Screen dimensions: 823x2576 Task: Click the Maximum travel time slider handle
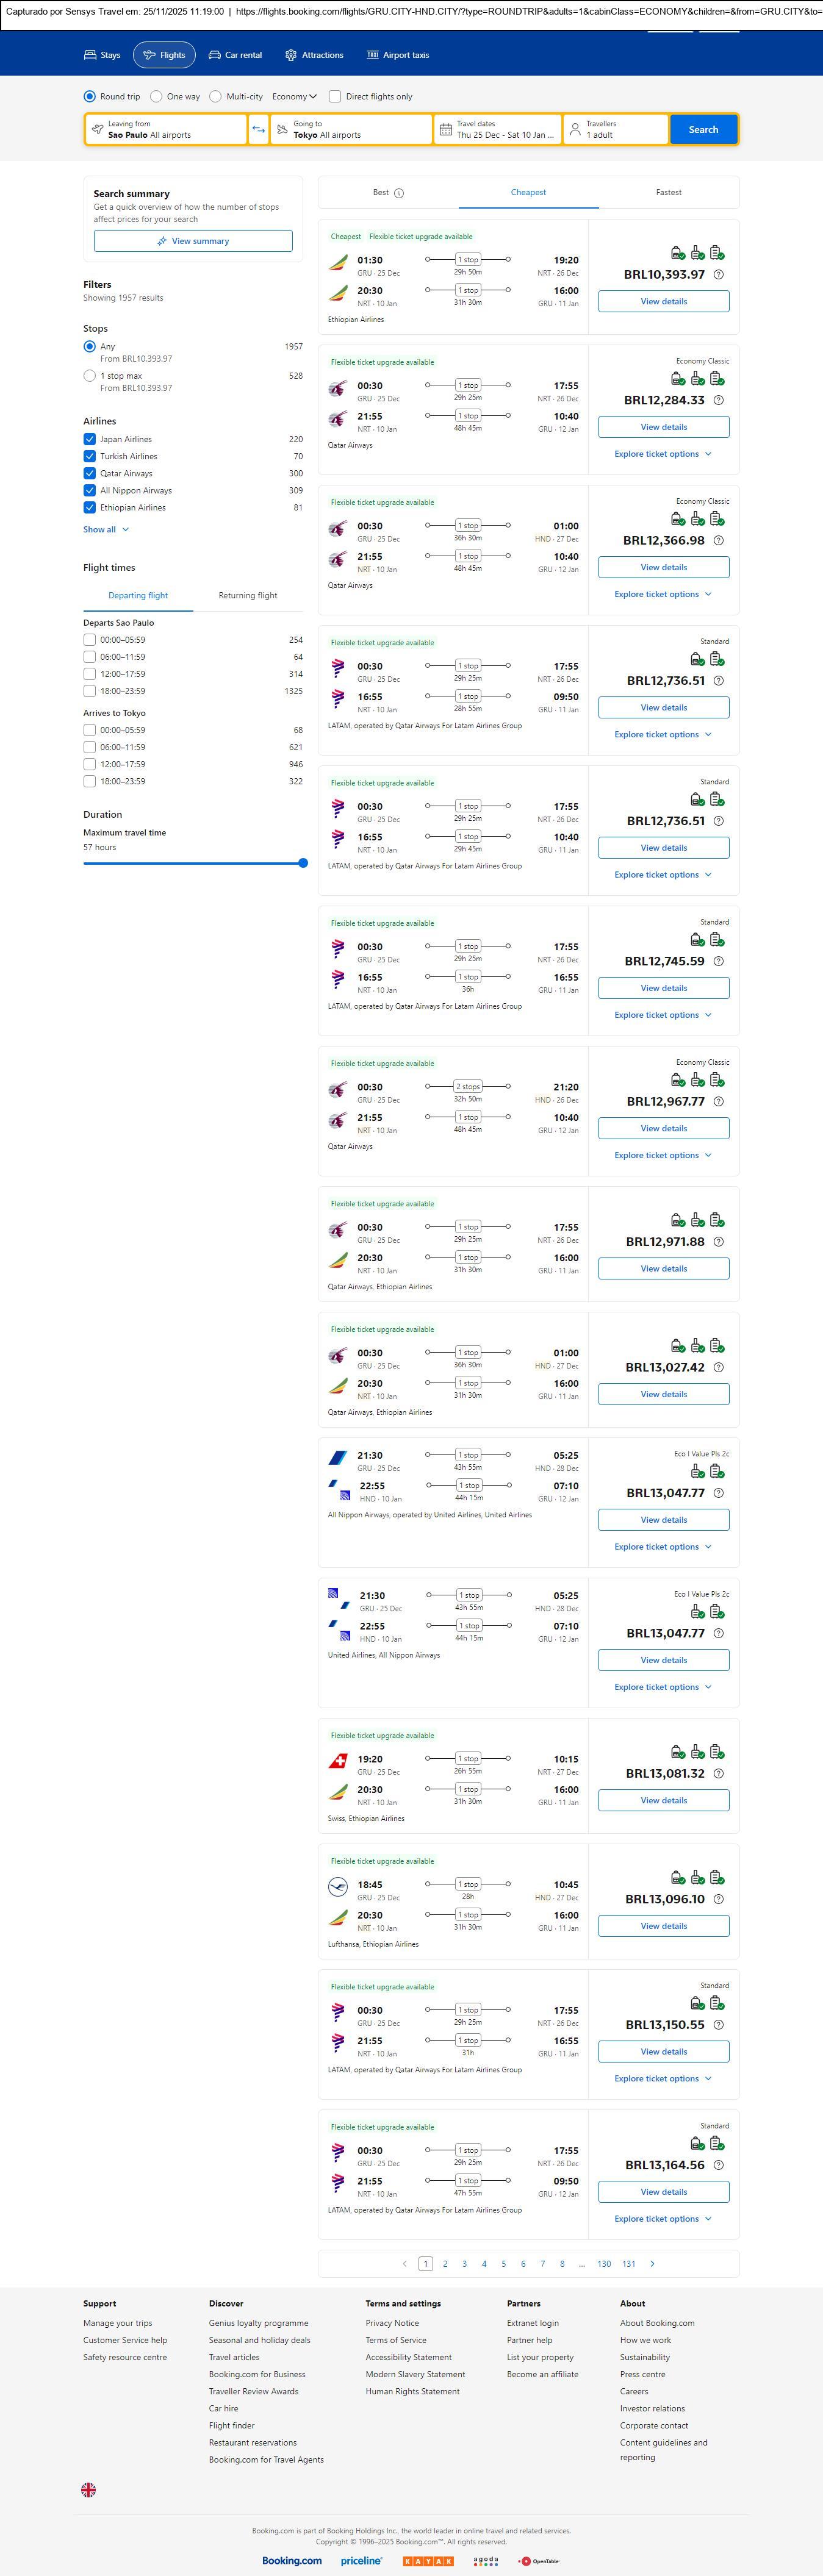click(x=303, y=863)
